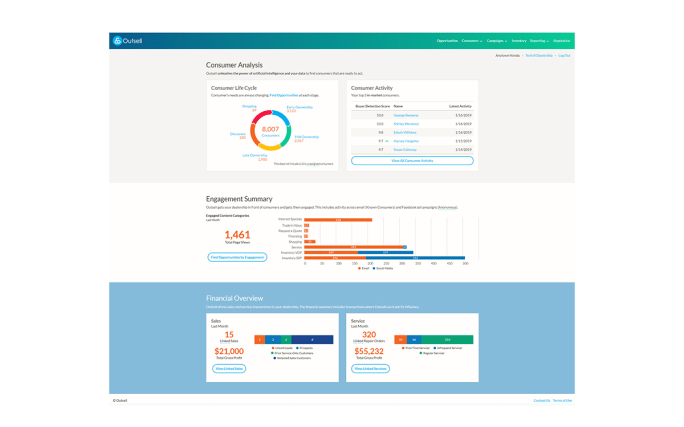Toggle the Email legend entry in chart
The width and height of the screenshot is (684, 427).
click(x=364, y=268)
